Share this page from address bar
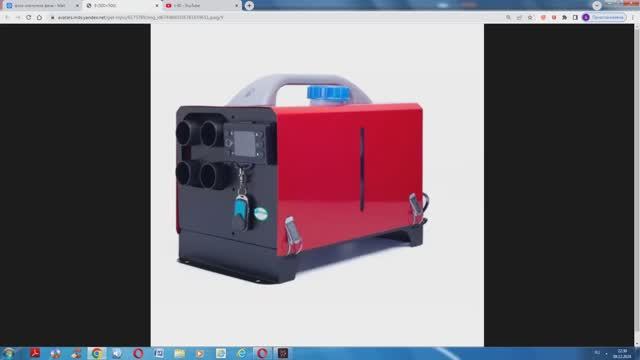 [x=519, y=18]
